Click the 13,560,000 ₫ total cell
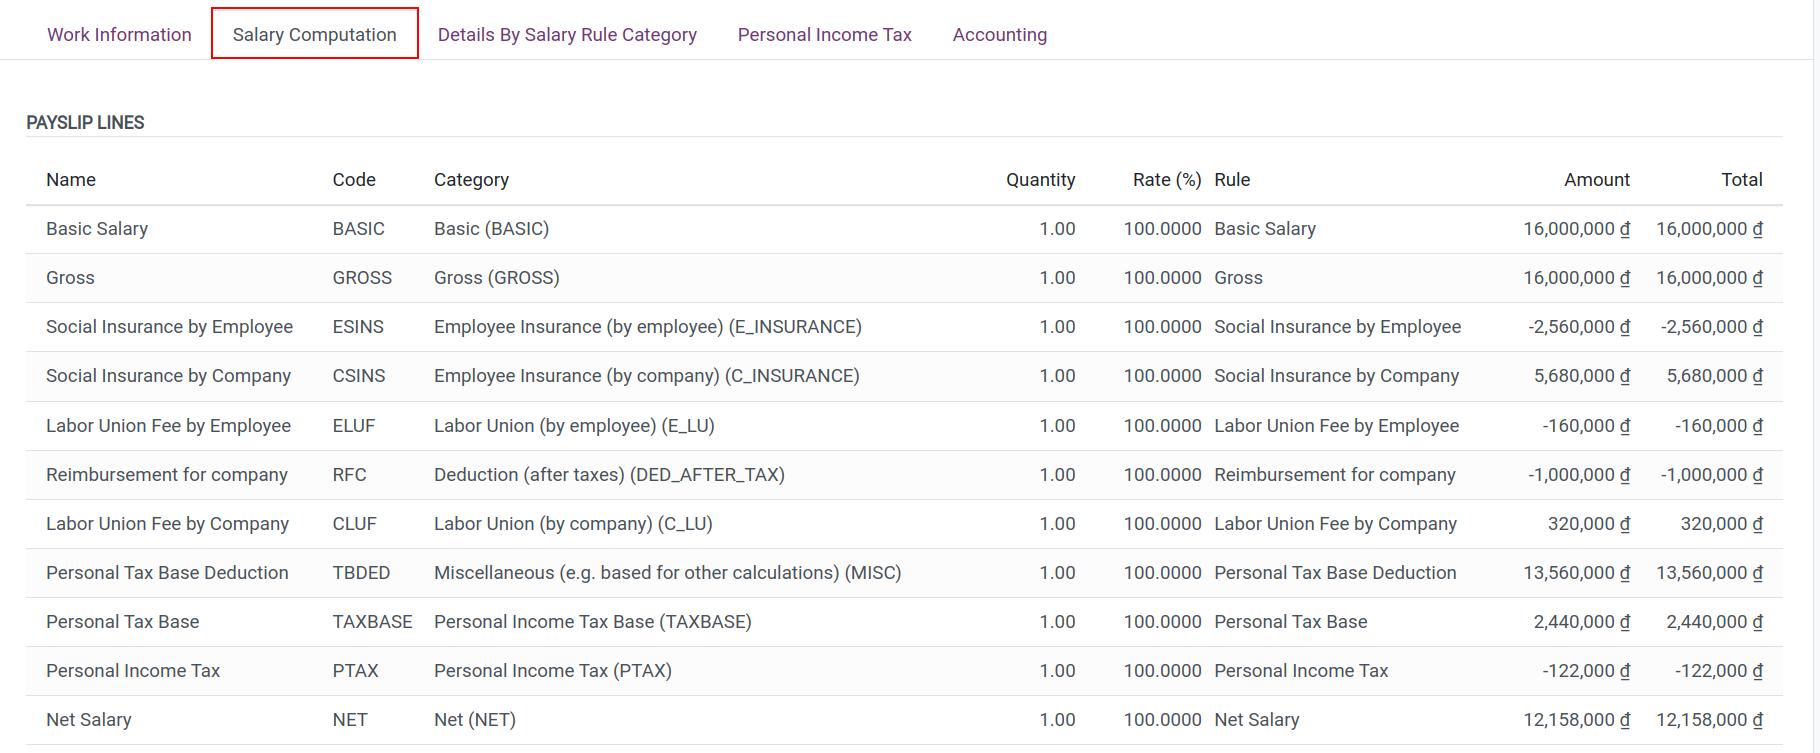The height and width of the screenshot is (753, 1820). [1709, 573]
